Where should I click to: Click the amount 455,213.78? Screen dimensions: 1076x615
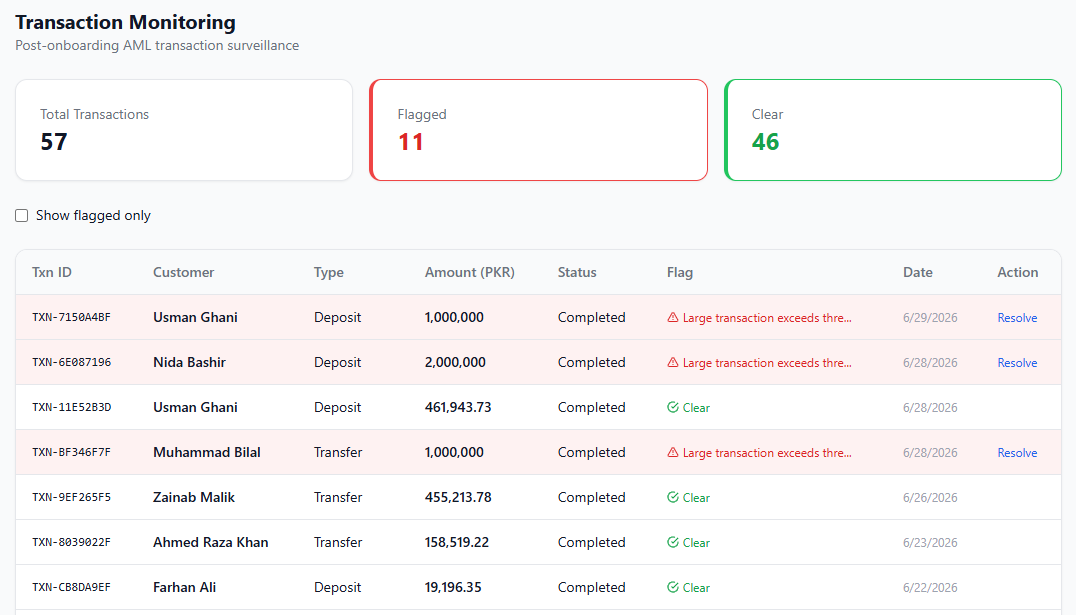click(x=458, y=497)
